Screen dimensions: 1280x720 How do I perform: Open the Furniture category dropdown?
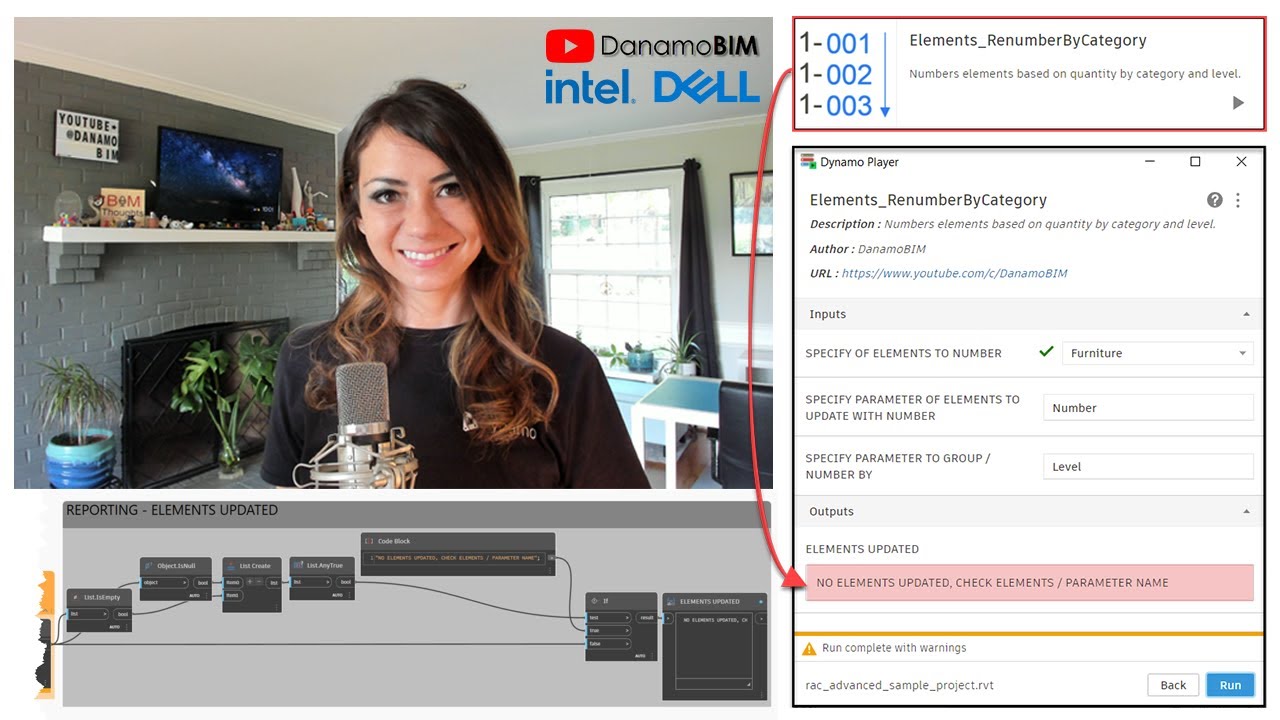point(1157,353)
